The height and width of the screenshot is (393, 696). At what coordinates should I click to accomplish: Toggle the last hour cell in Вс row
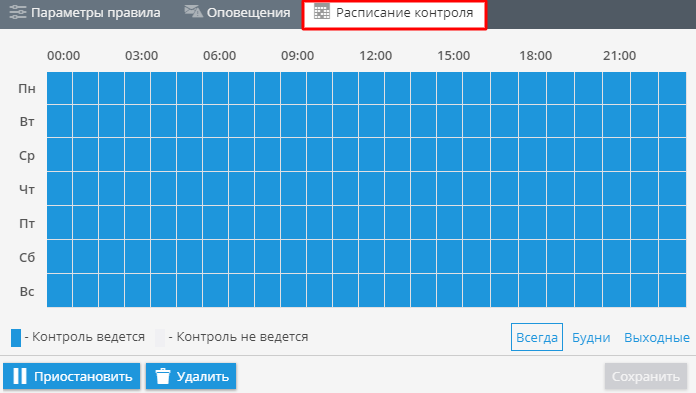[672, 290]
